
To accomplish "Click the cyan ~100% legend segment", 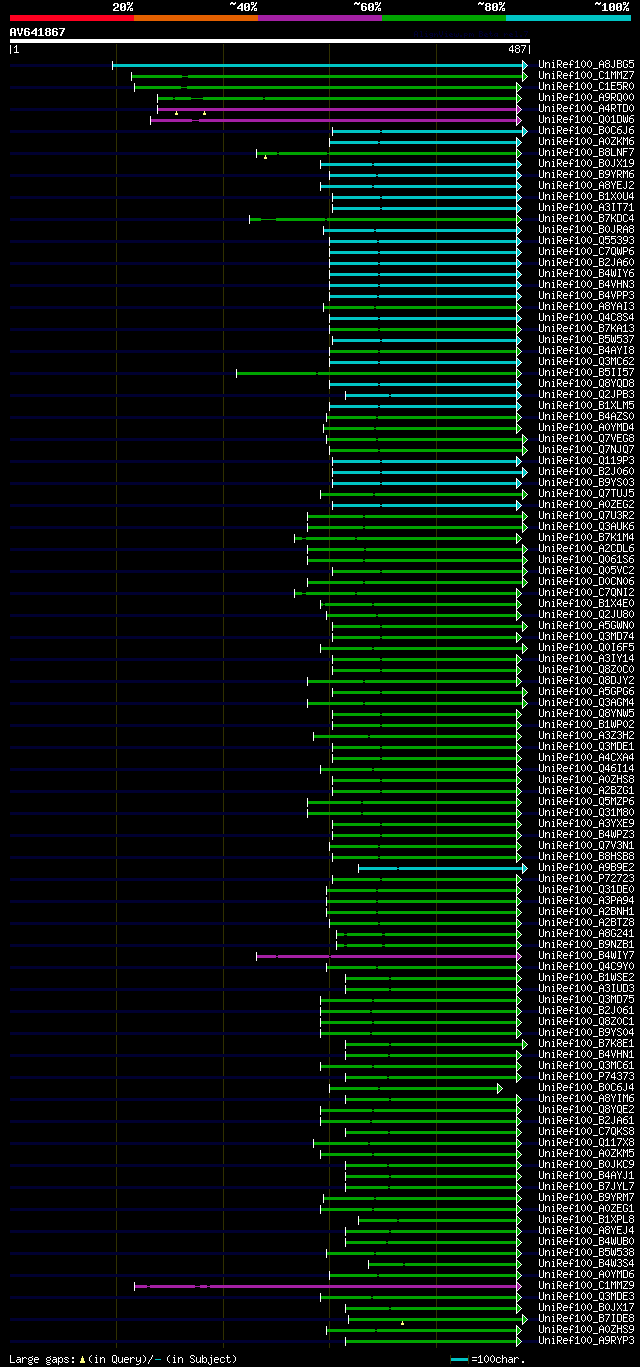I will click(567, 18).
